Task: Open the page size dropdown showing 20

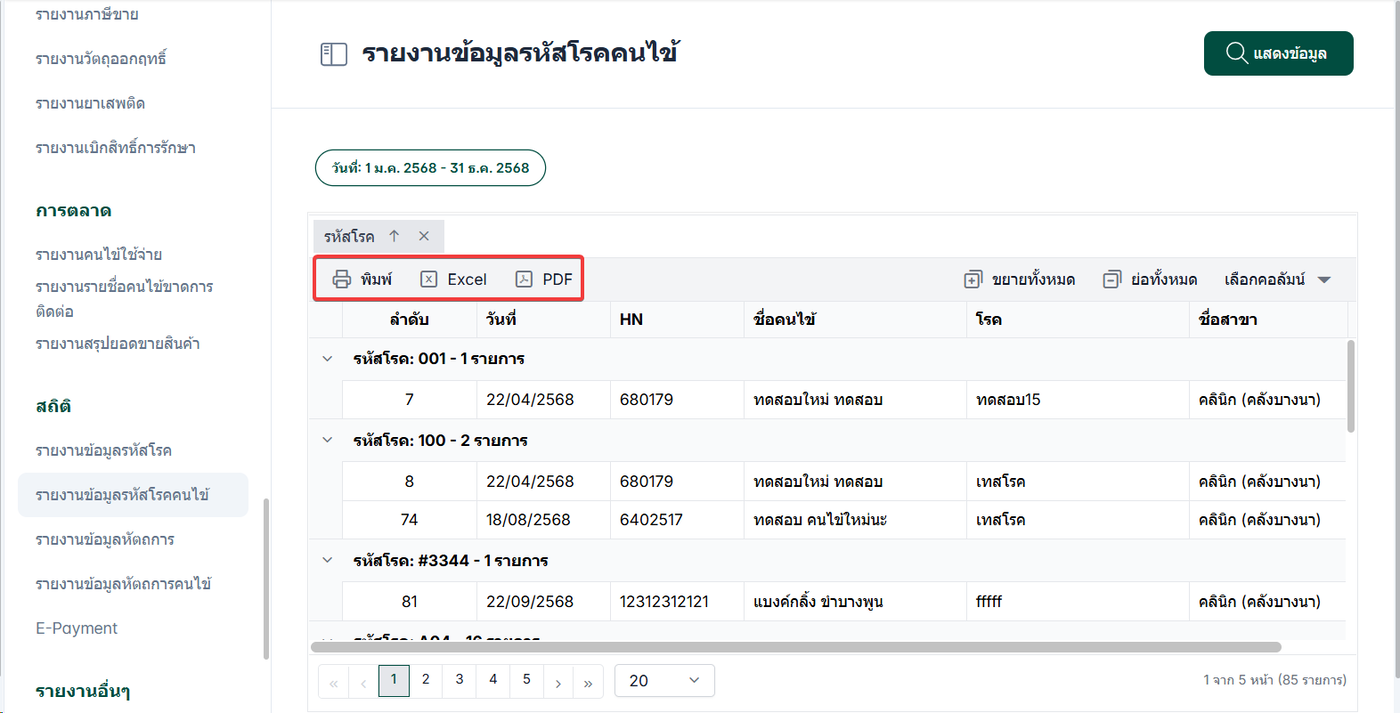Action: [x=664, y=681]
